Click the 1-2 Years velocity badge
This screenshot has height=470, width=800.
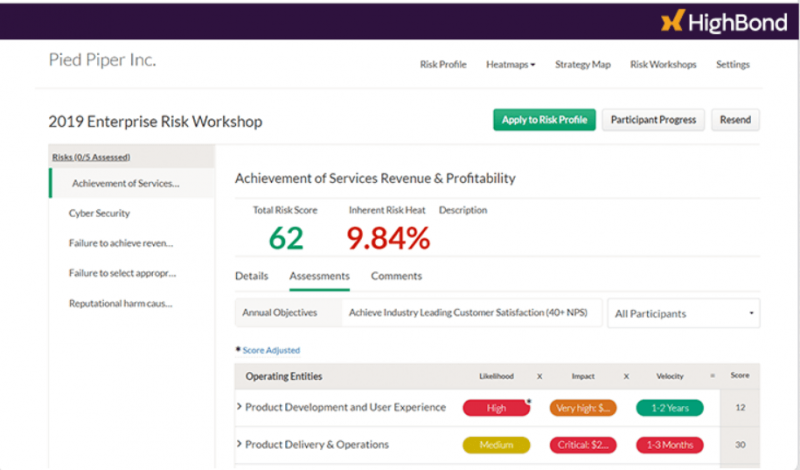click(670, 408)
